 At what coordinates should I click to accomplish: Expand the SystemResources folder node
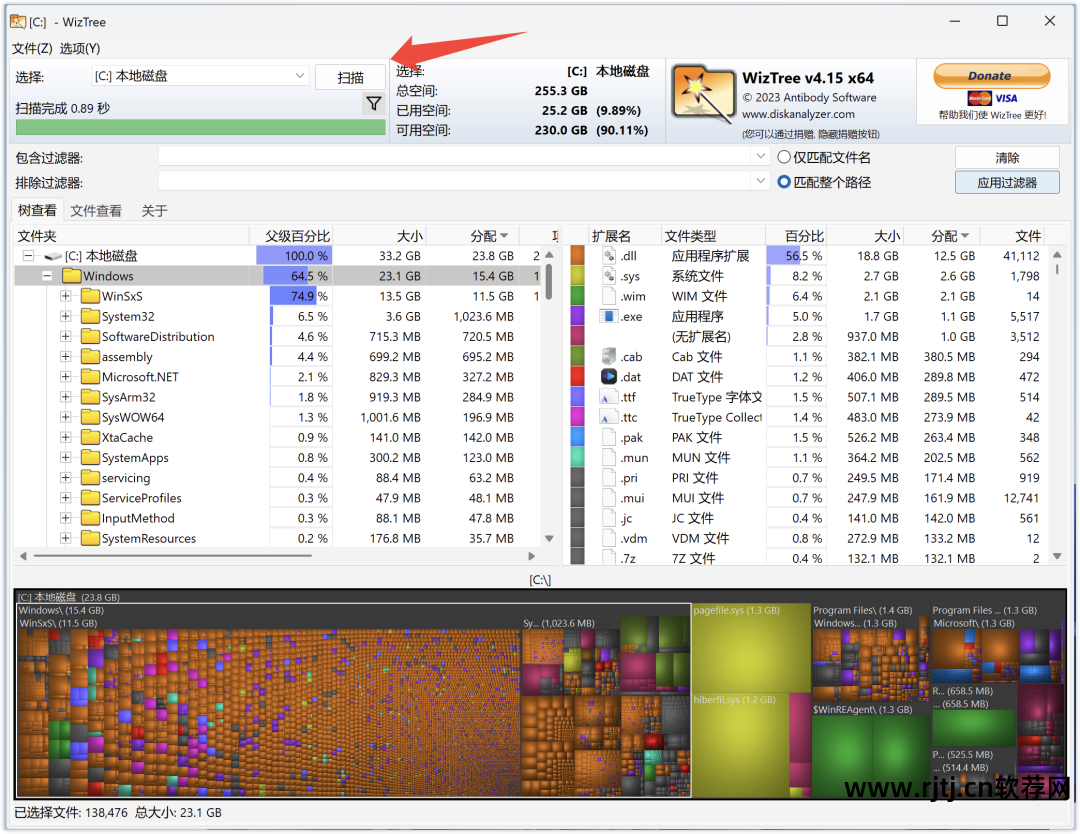pyautogui.click(x=65, y=538)
